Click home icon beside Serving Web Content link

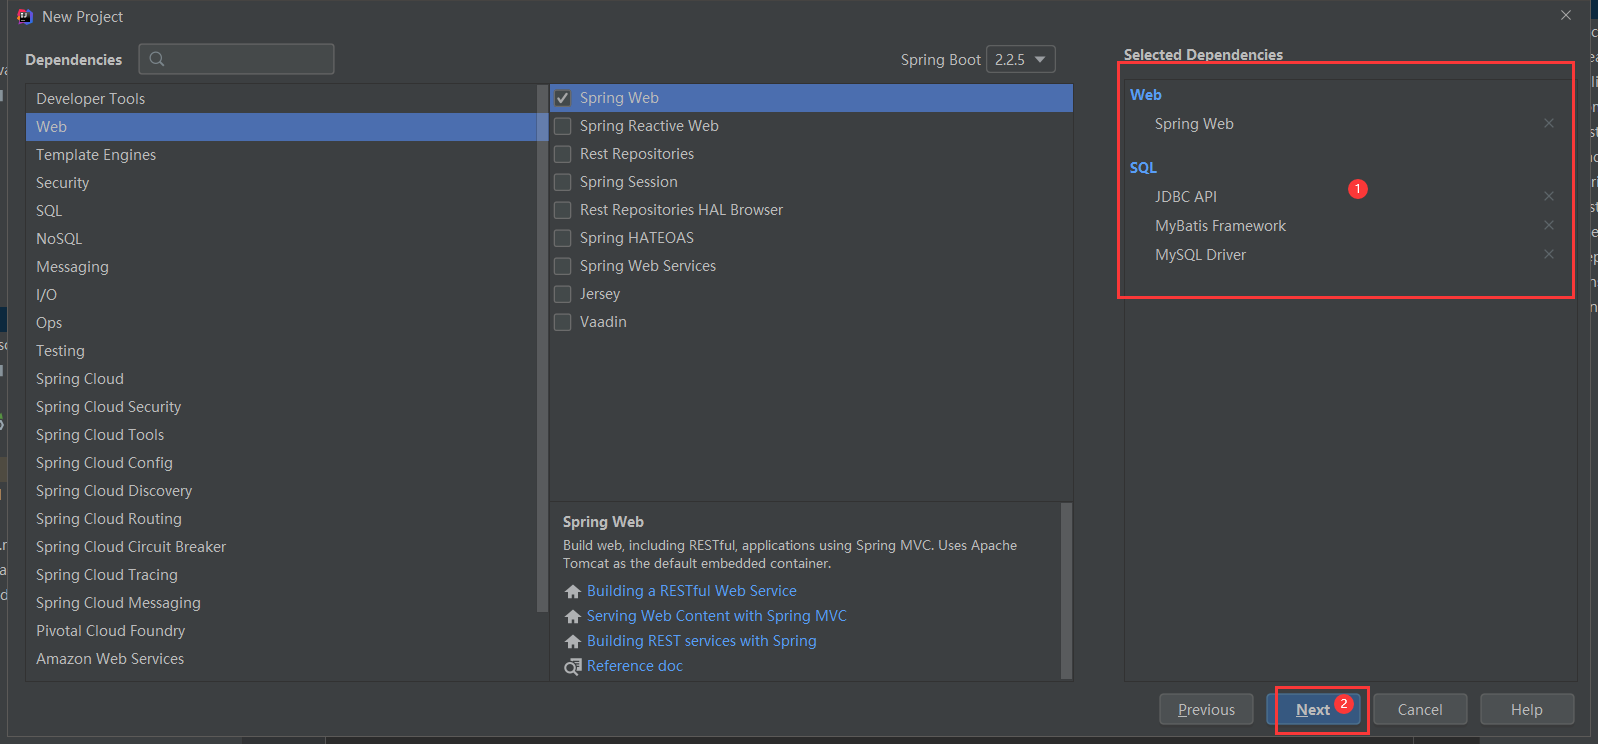tap(573, 617)
